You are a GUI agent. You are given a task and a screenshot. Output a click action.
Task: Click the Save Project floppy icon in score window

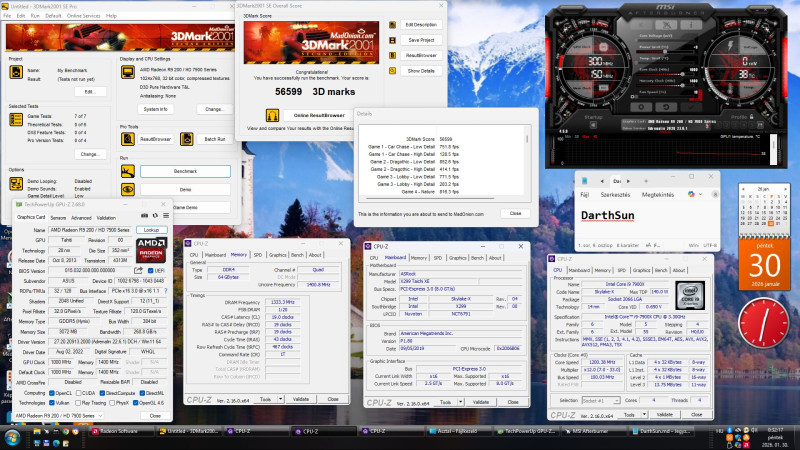[x=392, y=40]
